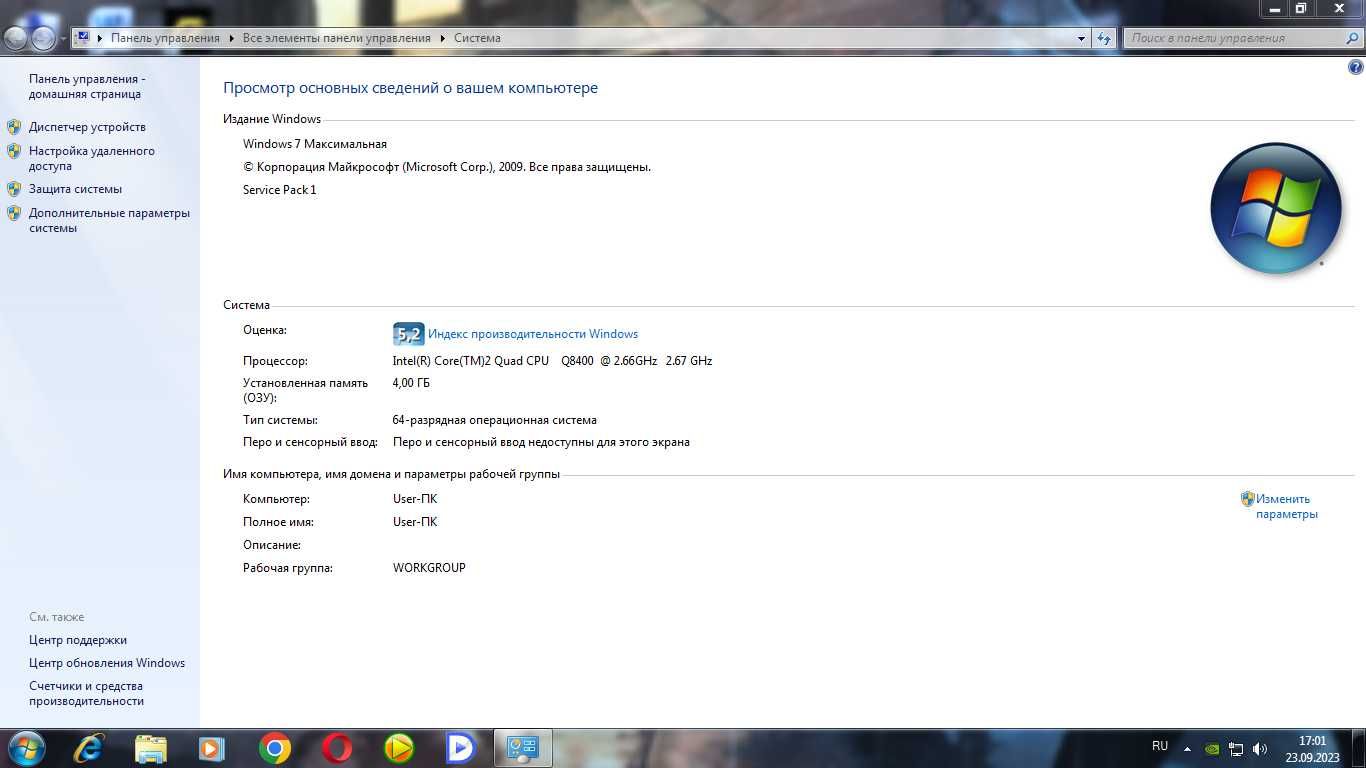Click the refresh button next to address bar
1366x768 pixels.
pyautogui.click(x=1104, y=38)
